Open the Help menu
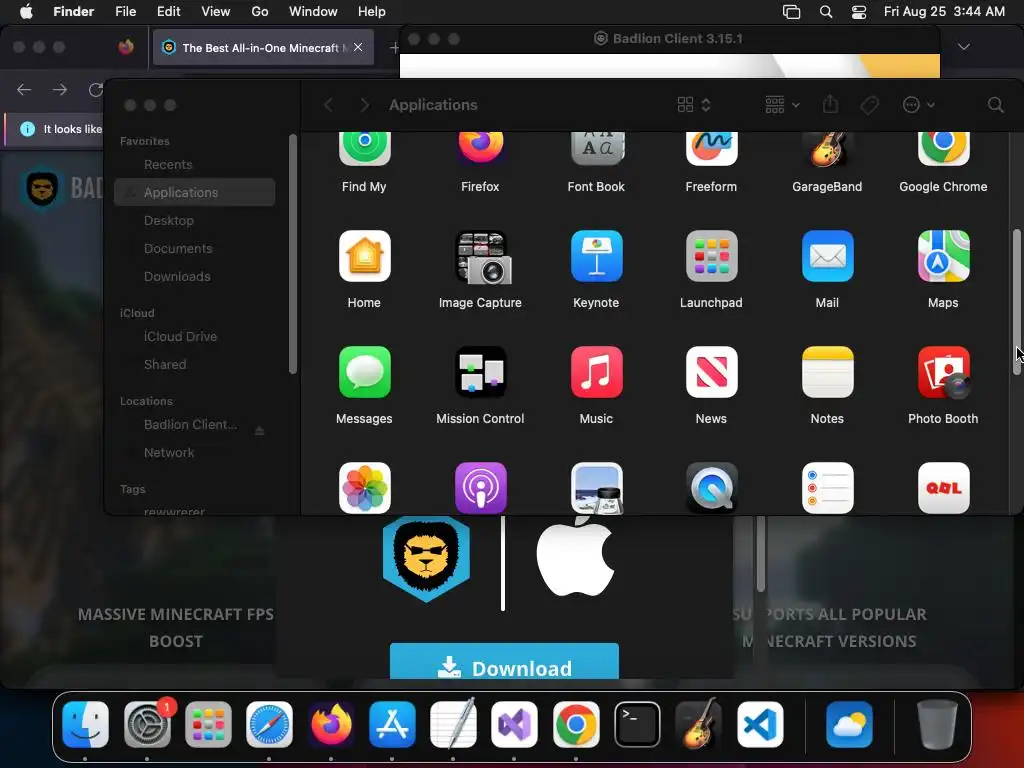Screen dimensions: 1024x768 pos(372,12)
